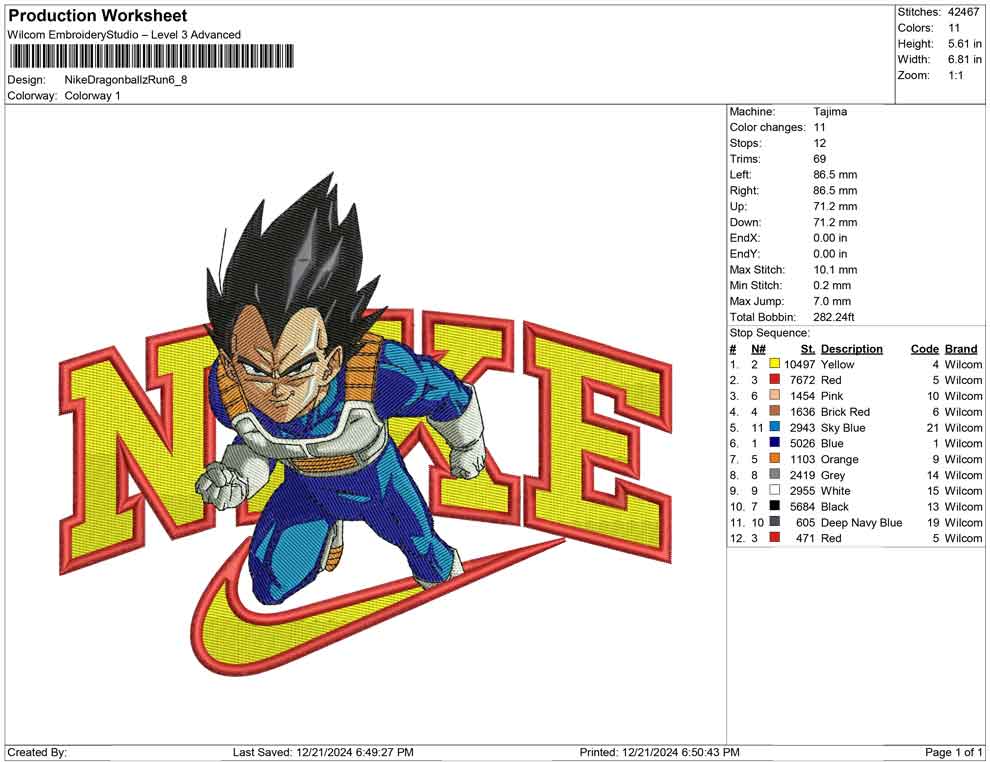Viewport: 990px width, 762px height.
Task: Click the 'Colorway 1' value
Action: tap(92, 96)
